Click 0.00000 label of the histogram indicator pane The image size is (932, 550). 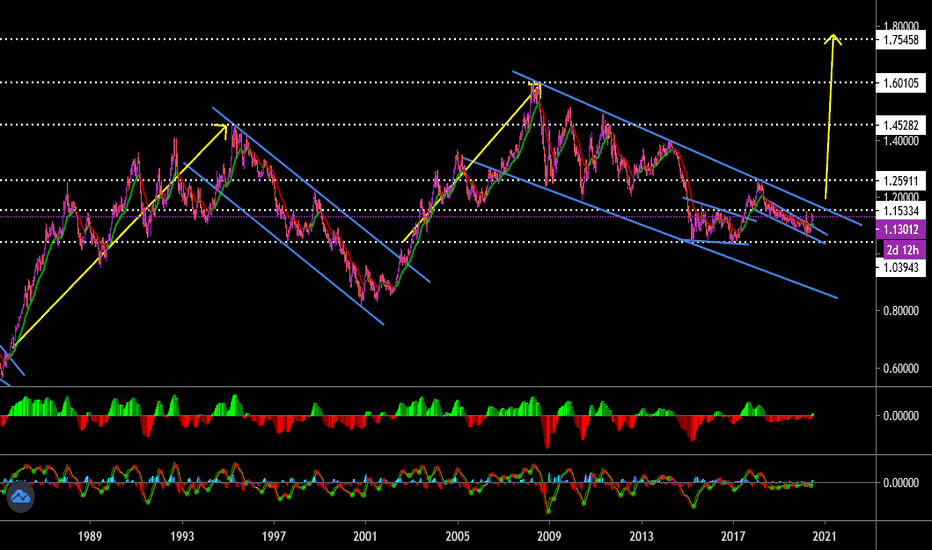point(901,416)
